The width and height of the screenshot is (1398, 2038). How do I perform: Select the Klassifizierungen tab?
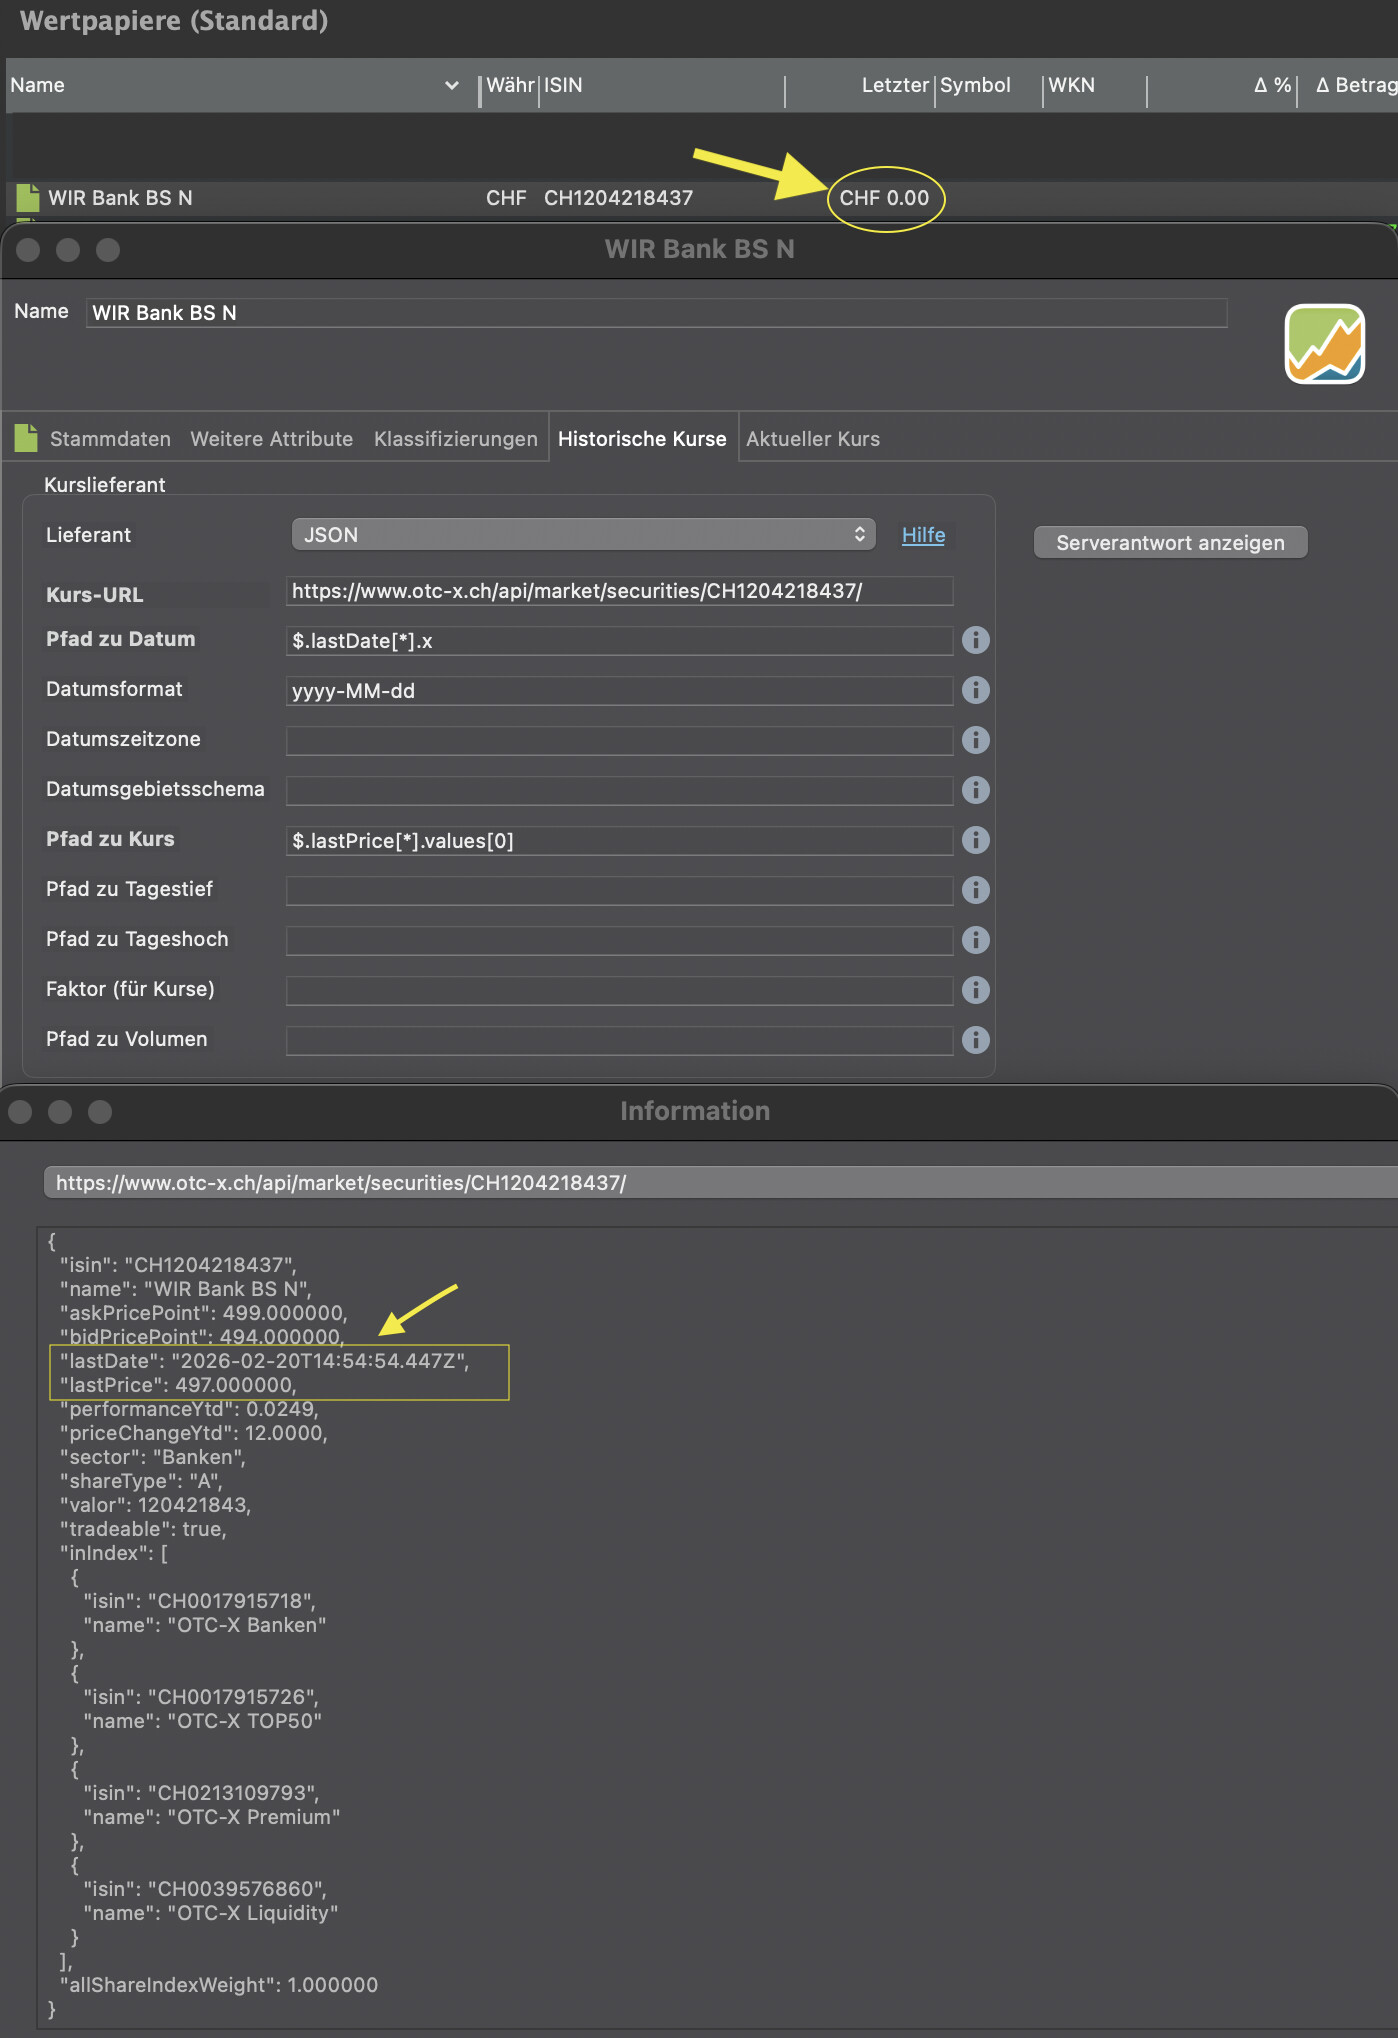[455, 439]
